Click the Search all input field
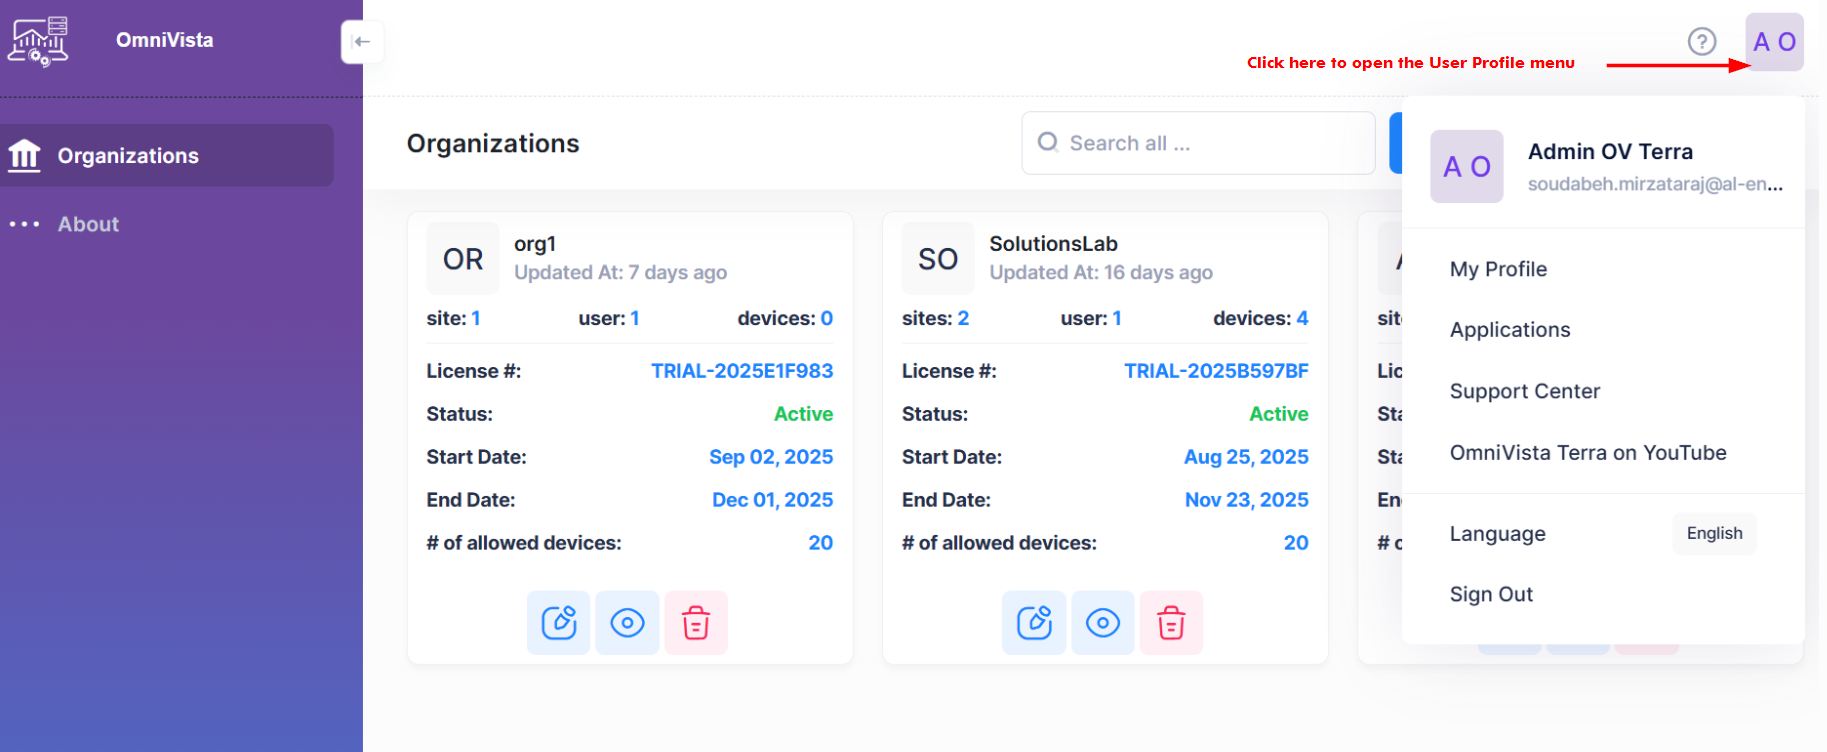The height and width of the screenshot is (752, 1827). tap(1198, 143)
